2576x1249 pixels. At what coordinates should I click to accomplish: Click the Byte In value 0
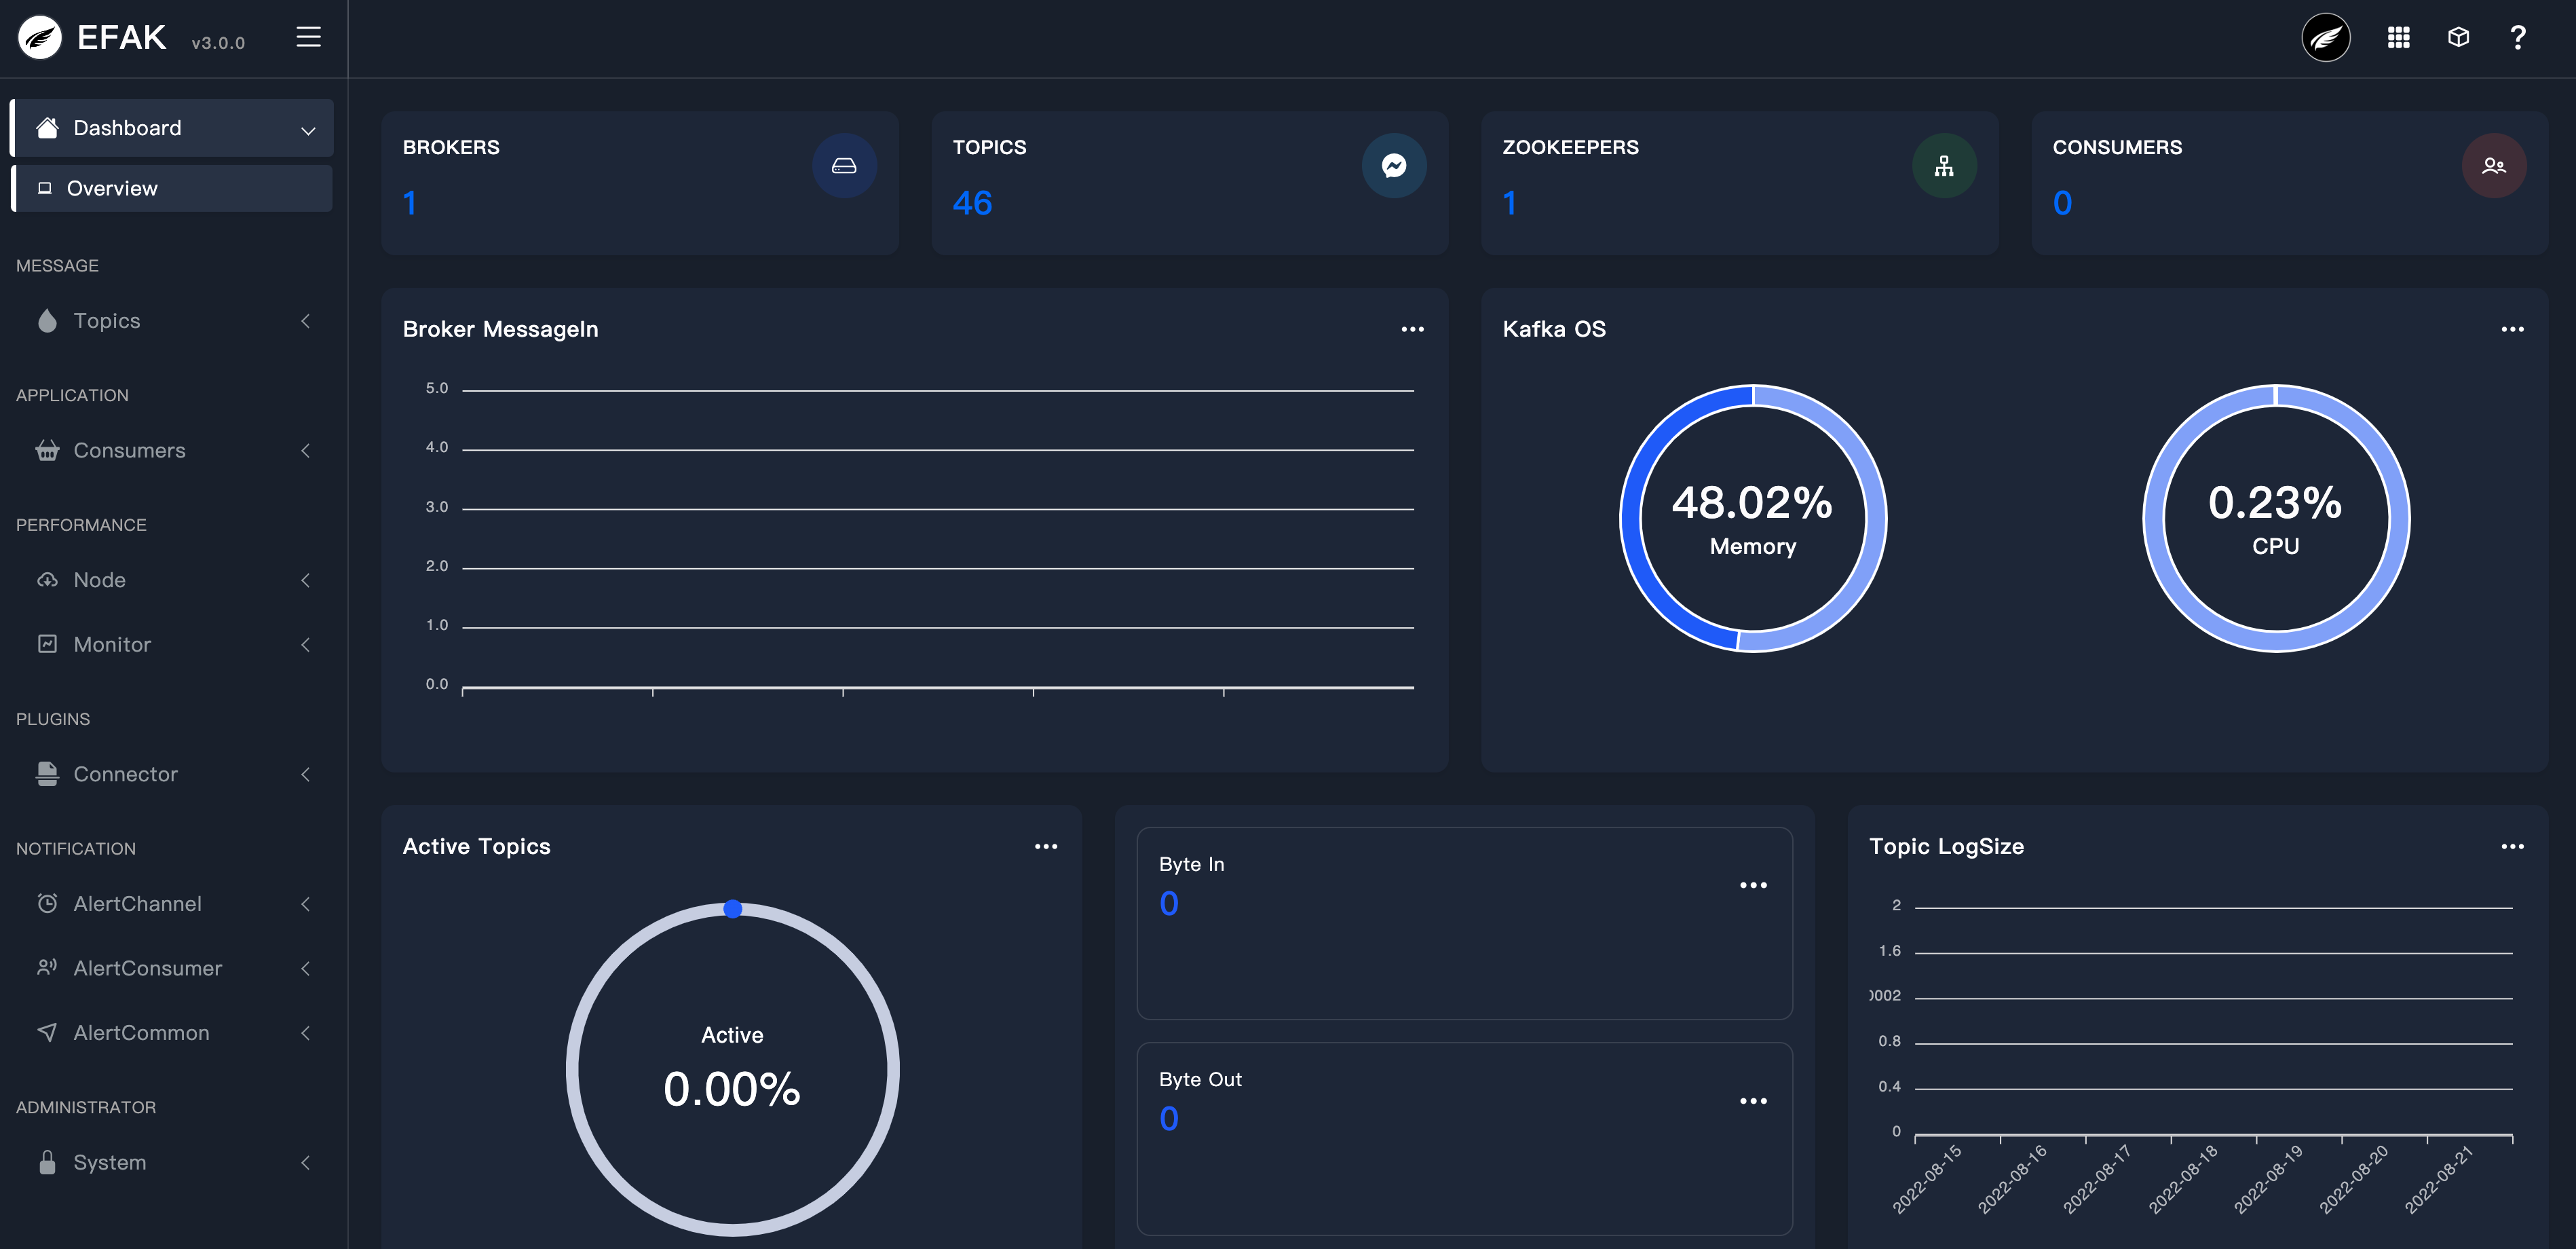[x=1169, y=904]
